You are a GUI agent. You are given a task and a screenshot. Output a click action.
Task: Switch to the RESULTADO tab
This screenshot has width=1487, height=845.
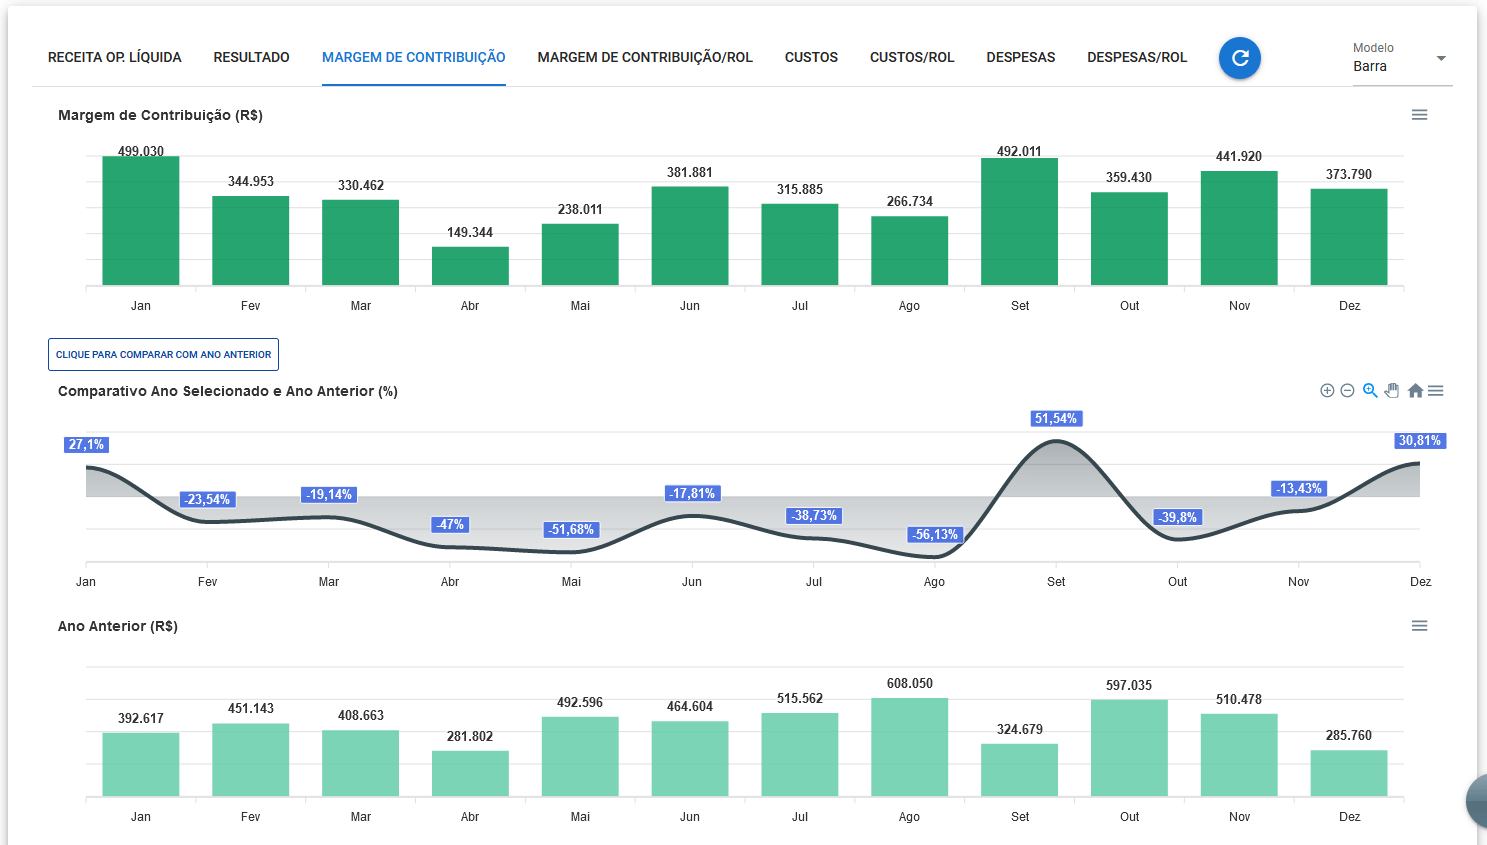click(x=251, y=58)
